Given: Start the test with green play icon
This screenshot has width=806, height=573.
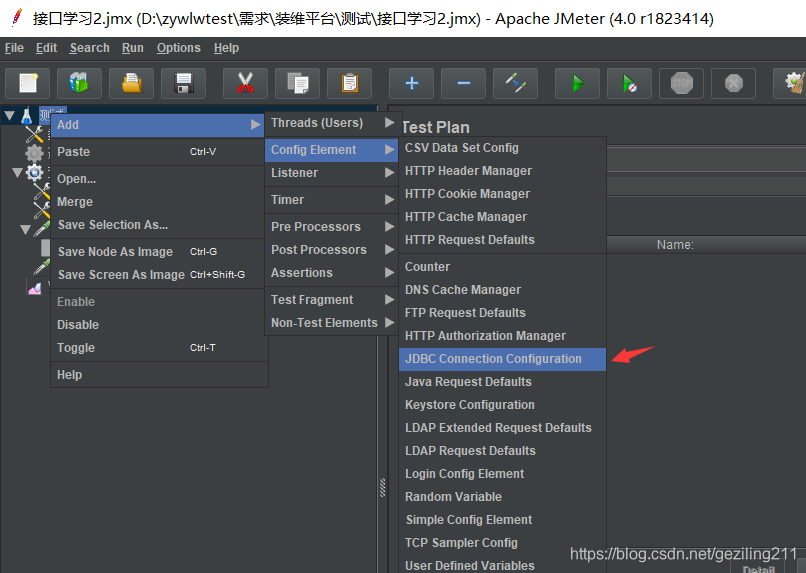Looking at the screenshot, I should point(578,83).
